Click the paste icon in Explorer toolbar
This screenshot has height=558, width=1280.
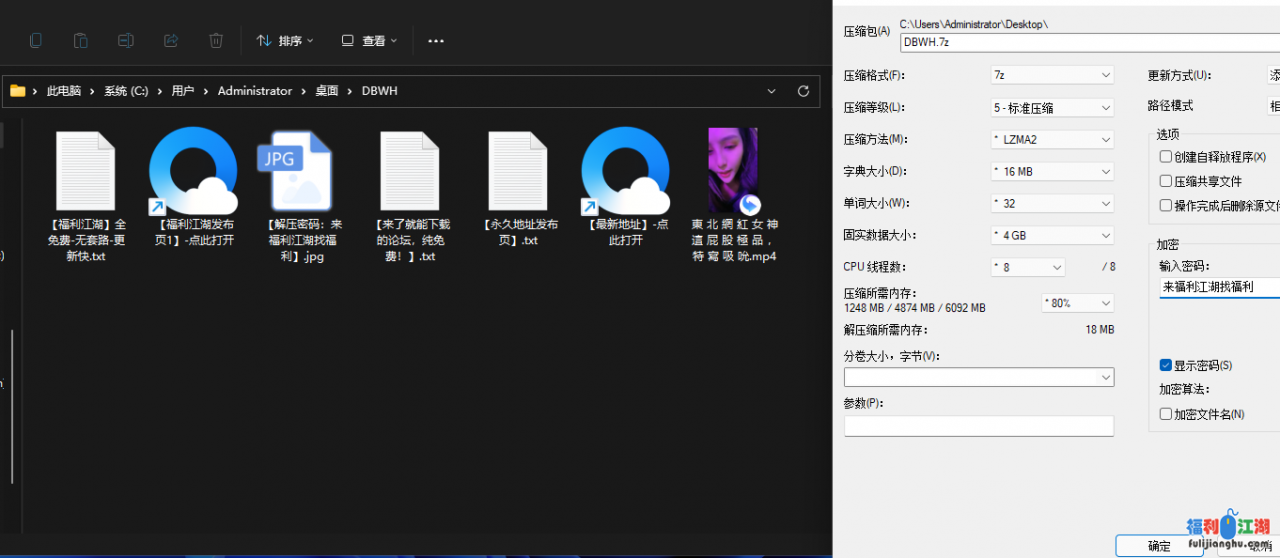[x=81, y=41]
